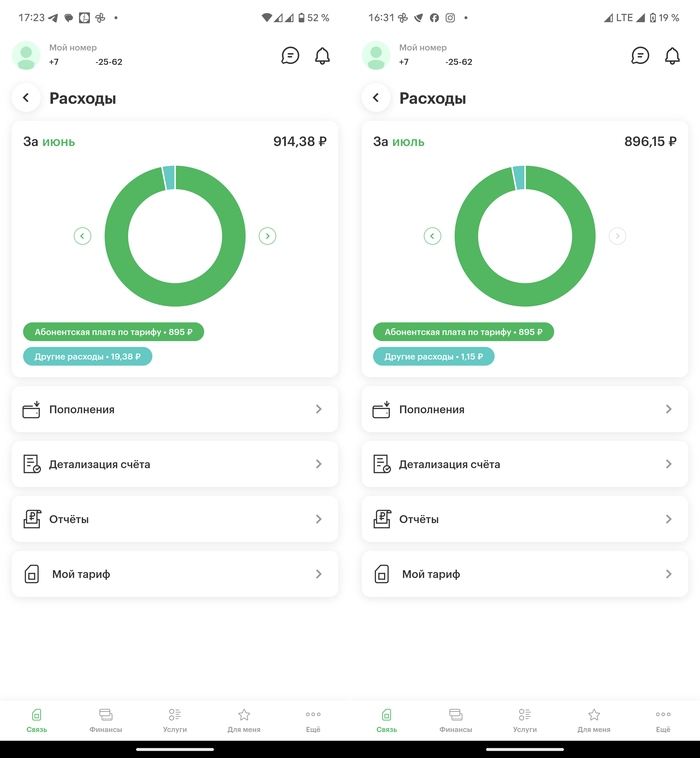Image resolution: width=700 pixels, height=758 pixels.
Task: Tap the green июнь month label
Action: pos(58,142)
